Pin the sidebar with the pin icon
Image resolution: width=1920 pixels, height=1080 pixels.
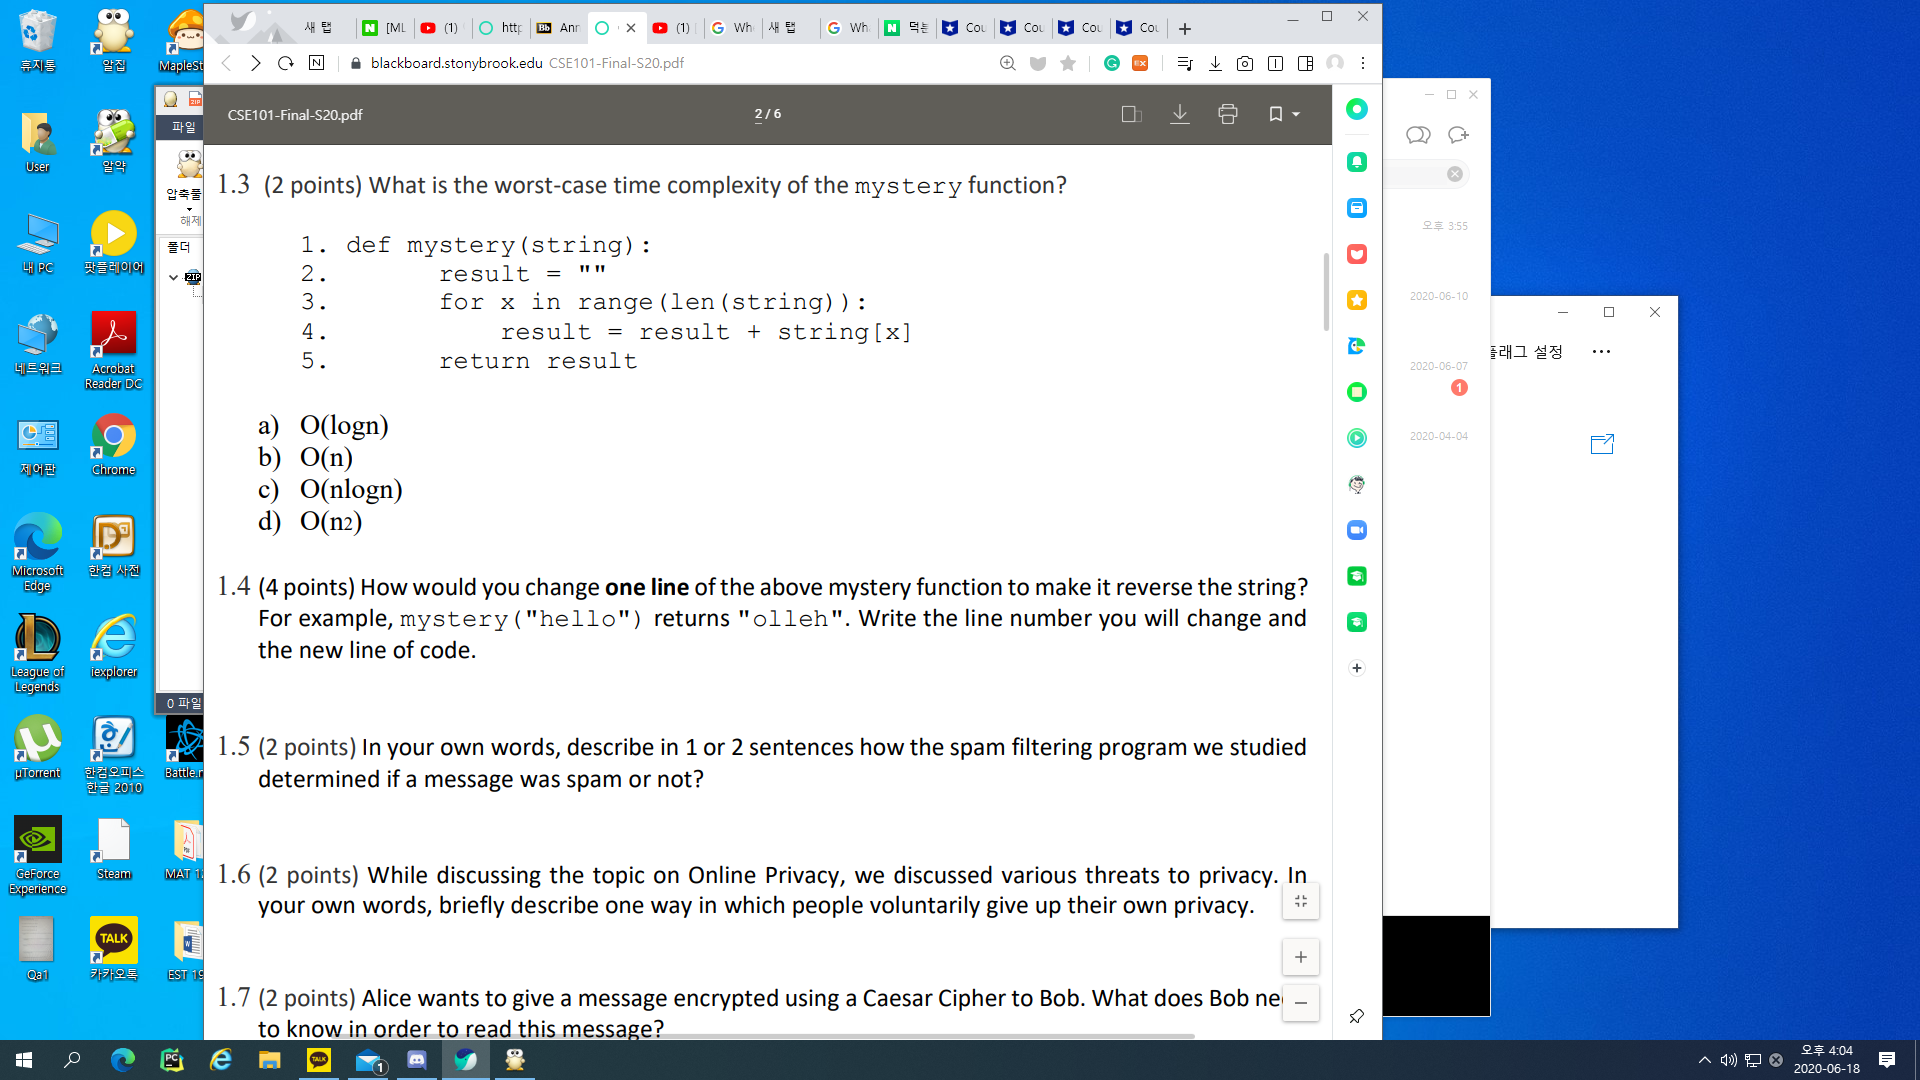coord(1356,1016)
